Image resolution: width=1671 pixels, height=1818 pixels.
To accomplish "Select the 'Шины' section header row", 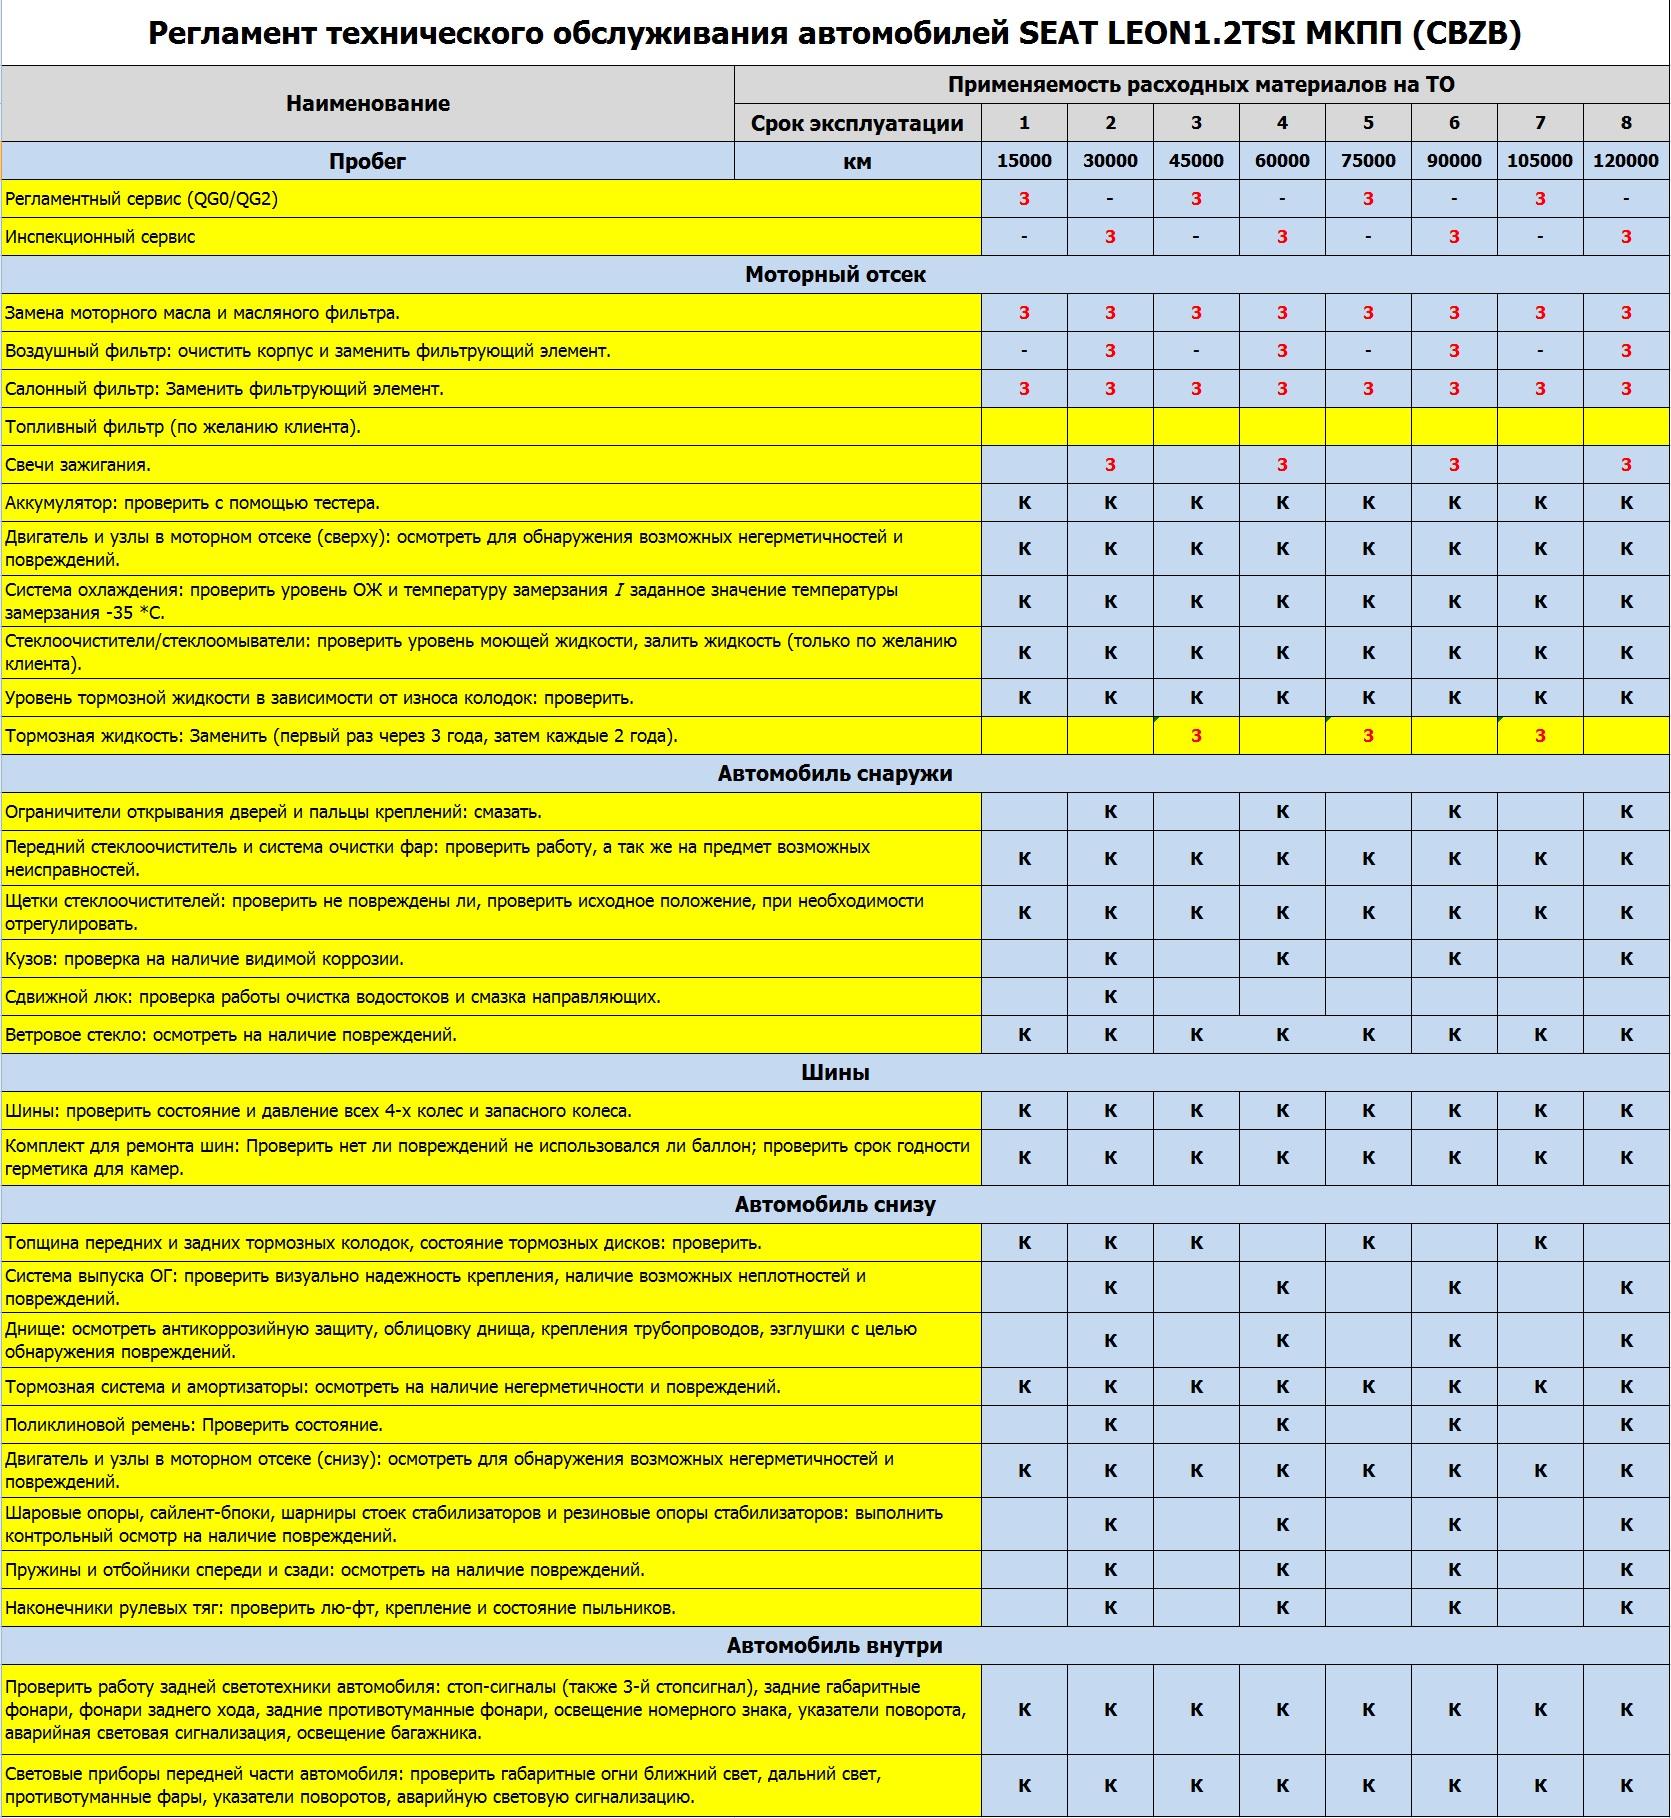I will (x=835, y=1073).
